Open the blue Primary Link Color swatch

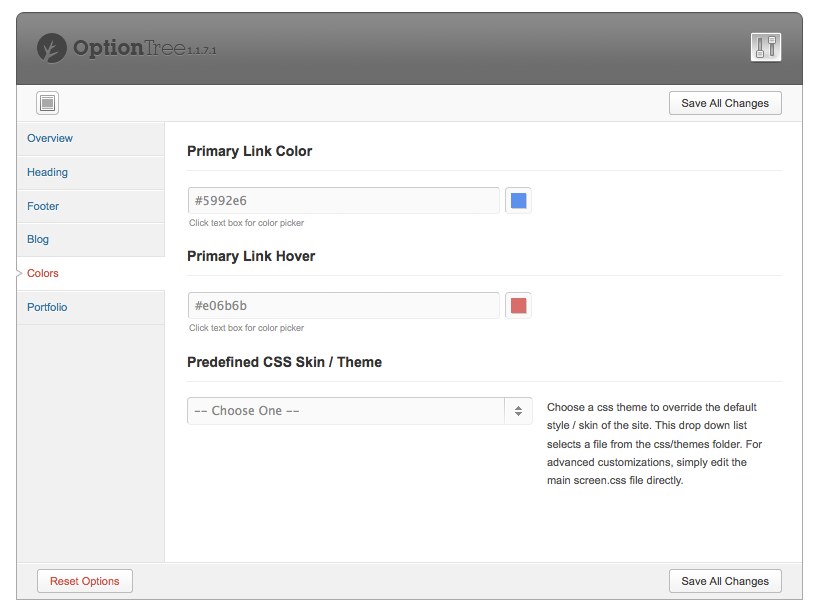click(518, 200)
